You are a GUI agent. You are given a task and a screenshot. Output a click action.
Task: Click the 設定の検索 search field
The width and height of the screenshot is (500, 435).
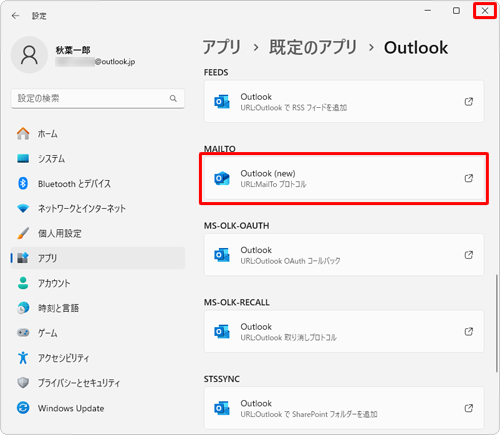pos(98,98)
